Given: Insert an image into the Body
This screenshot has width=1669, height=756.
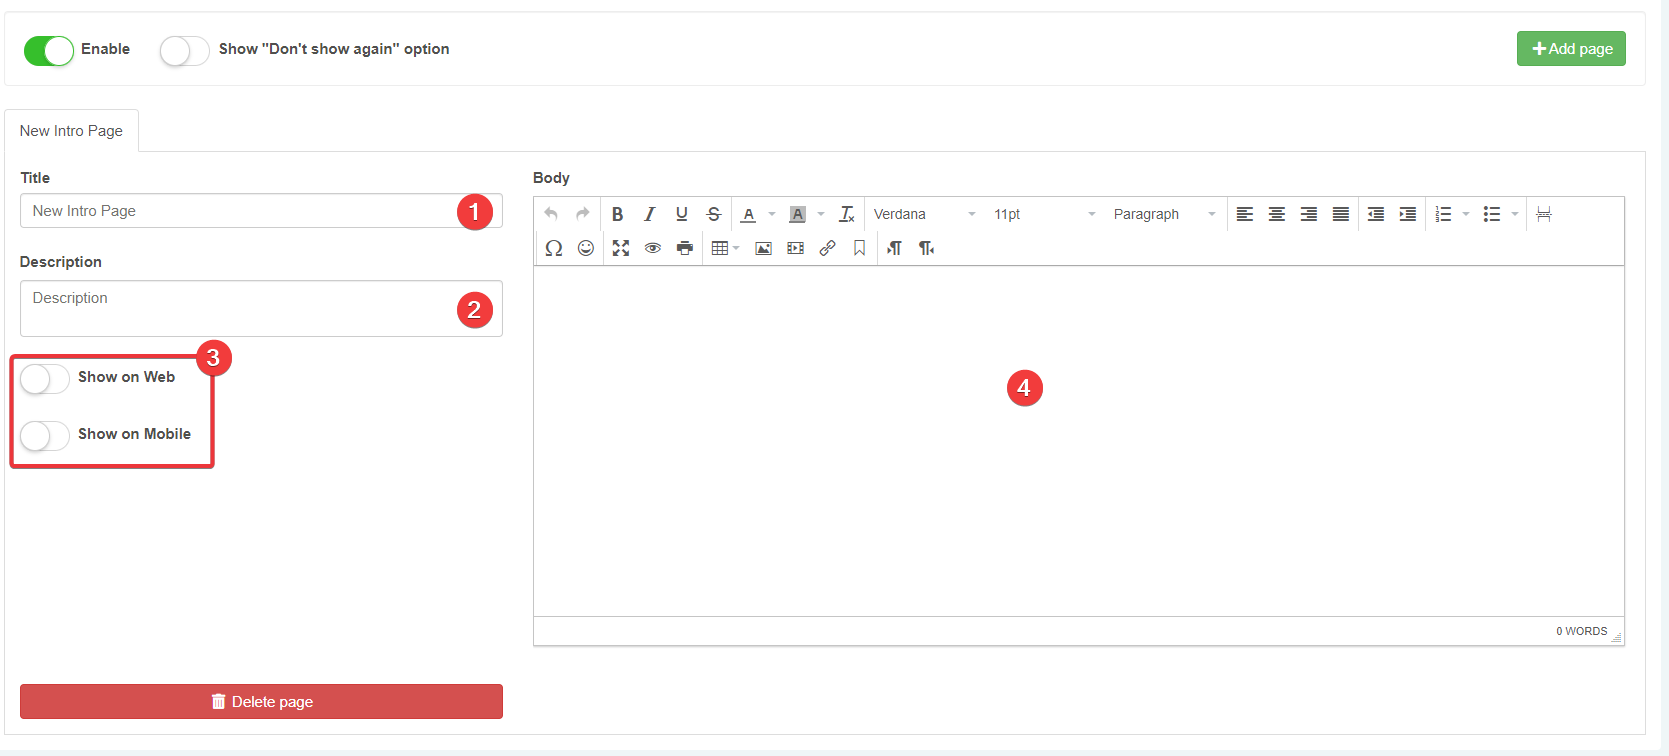Looking at the screenshot, I should [763, 248].
